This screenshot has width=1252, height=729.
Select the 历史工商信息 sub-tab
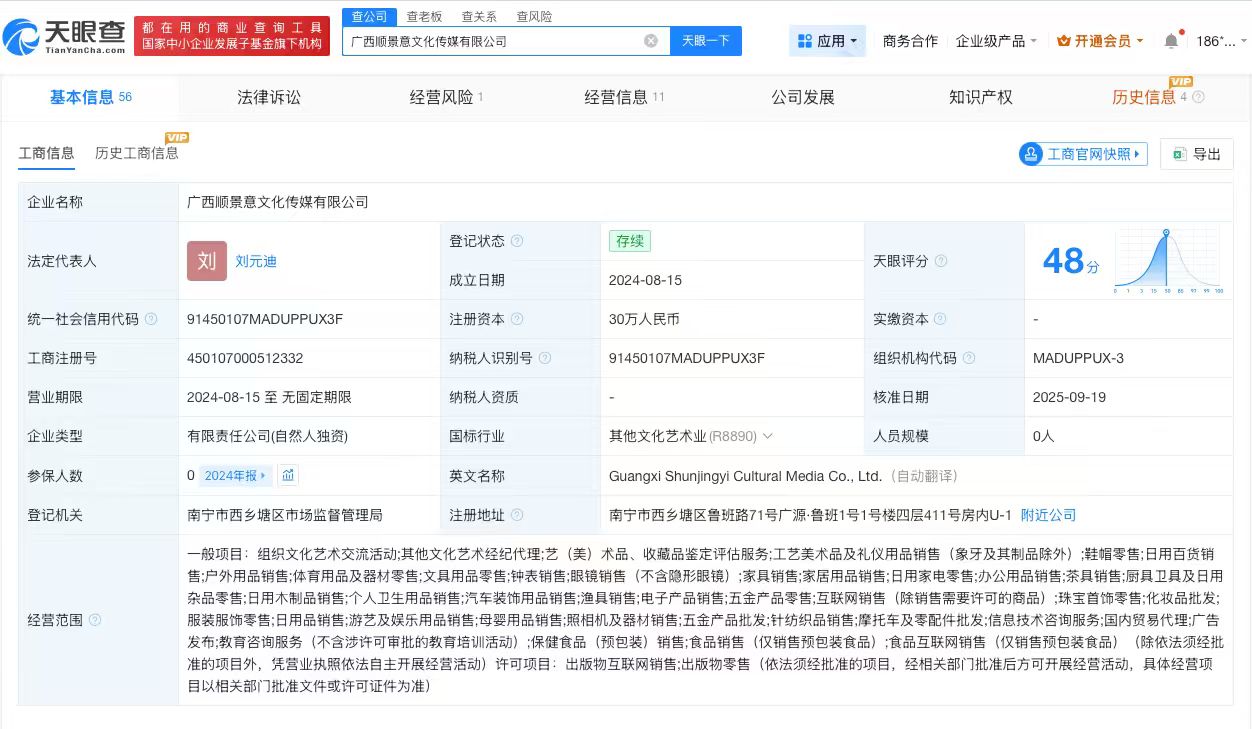(x=136, y=153)
